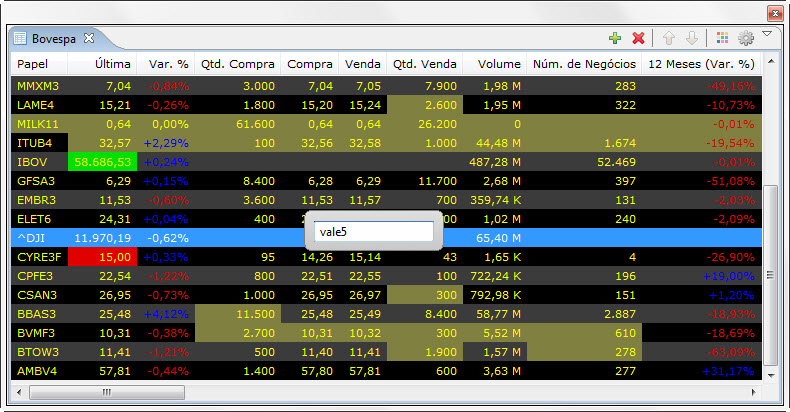Viewport: 790px width, 412px height.
Task: Select the MMXM3 row
Action: click(386, 86)
